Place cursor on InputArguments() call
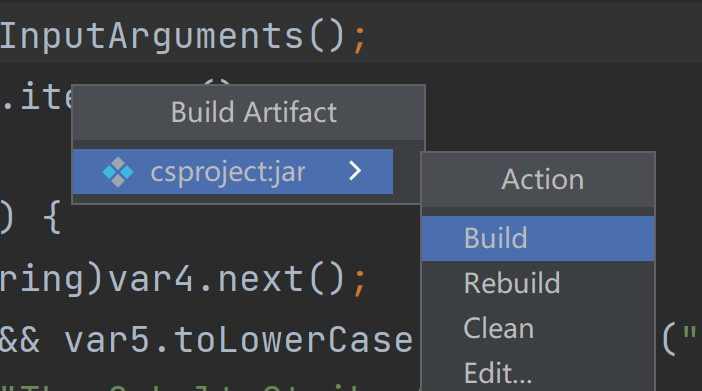Image resolution: width=702 pixels, height=391 pixels. click(x=172, y=37)
